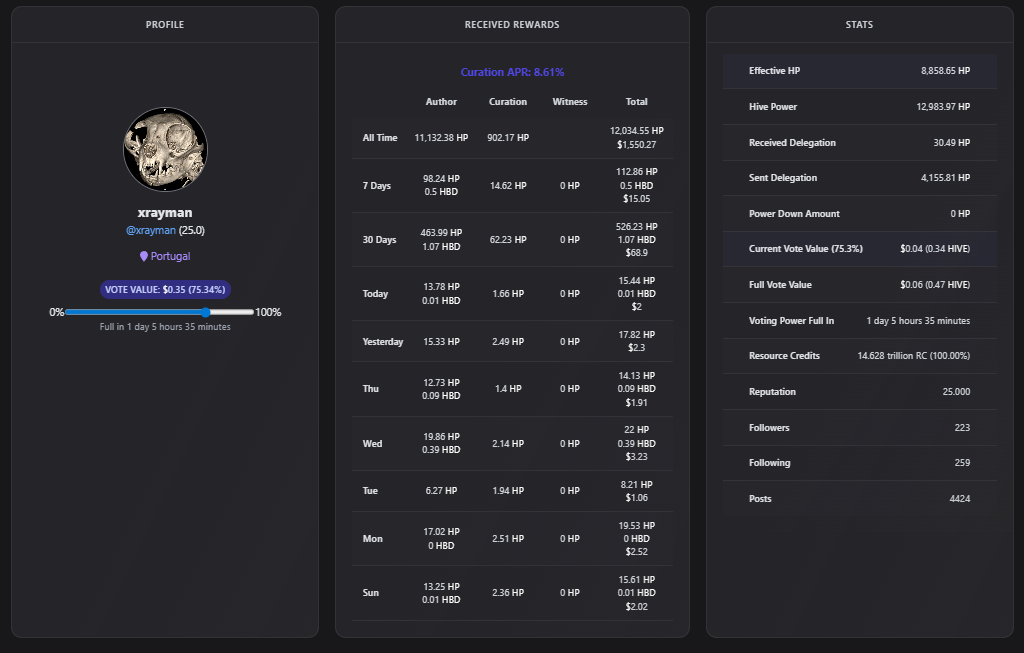Click the voting power slider handle
This screenshot has height=653, width=1024.
(206, 312)
